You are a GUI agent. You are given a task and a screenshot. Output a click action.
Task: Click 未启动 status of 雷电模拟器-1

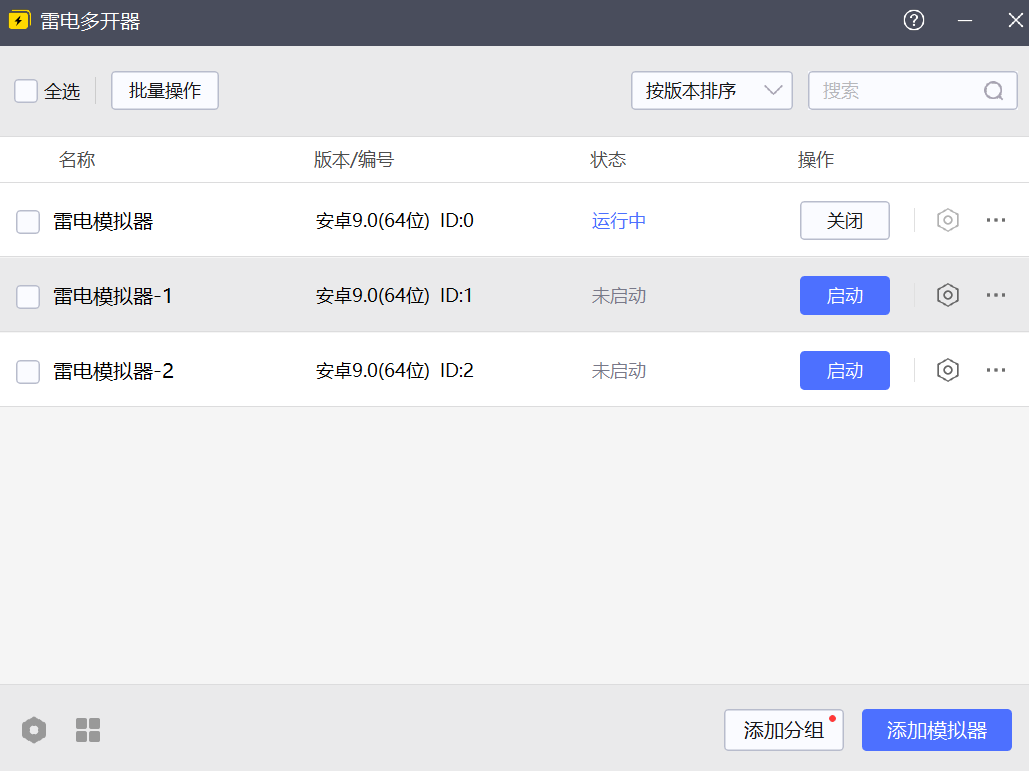pos(619,295)
